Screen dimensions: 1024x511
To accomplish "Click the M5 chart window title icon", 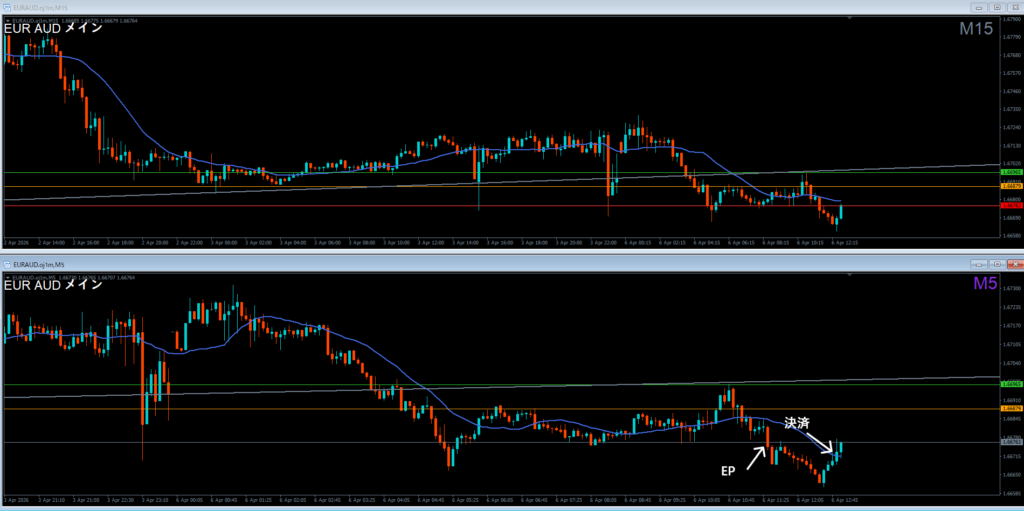I will [x=6, y=264].
